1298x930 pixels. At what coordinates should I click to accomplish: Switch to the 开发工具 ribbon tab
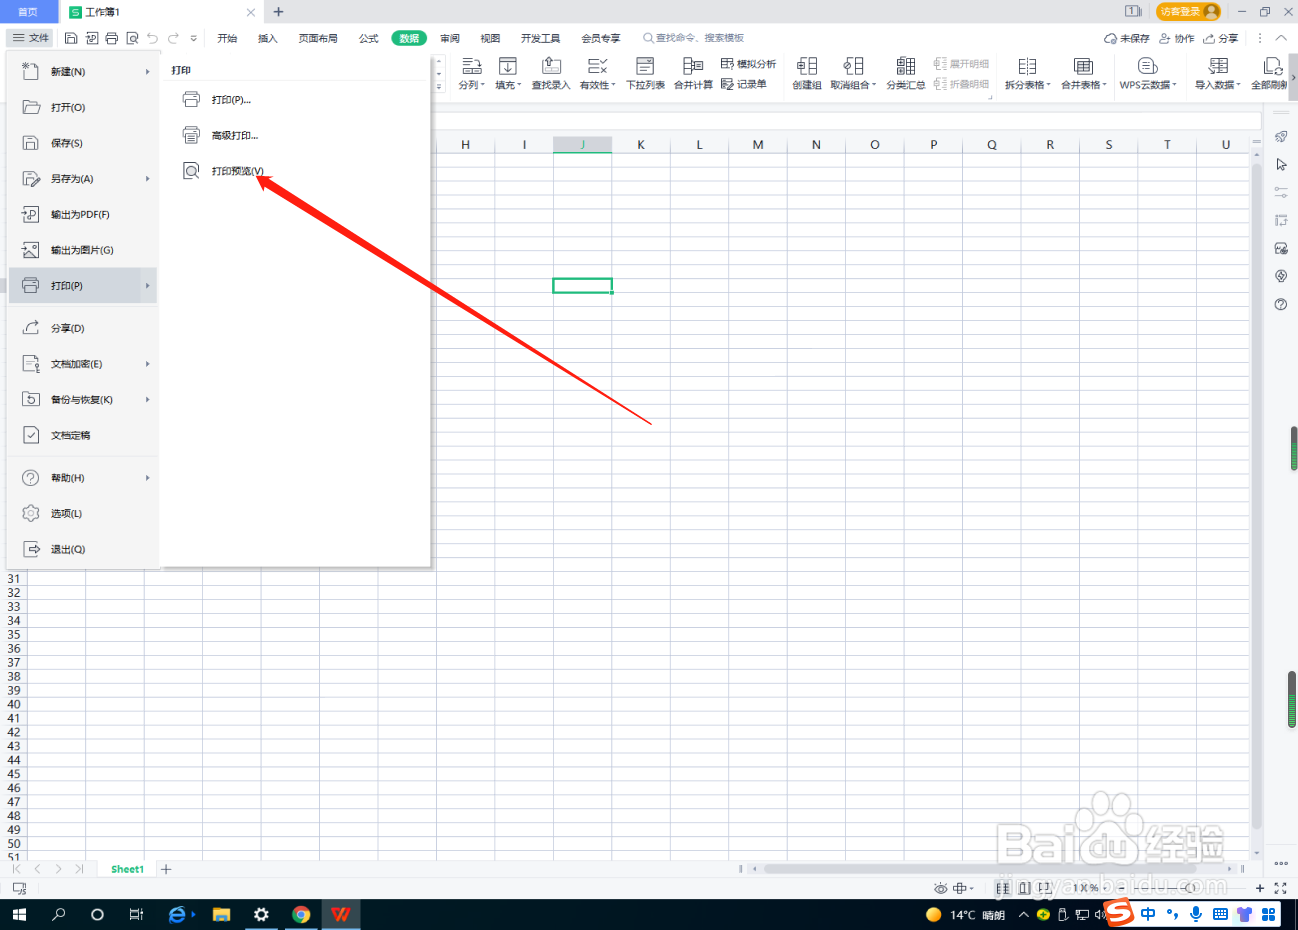tap(541, 38)
